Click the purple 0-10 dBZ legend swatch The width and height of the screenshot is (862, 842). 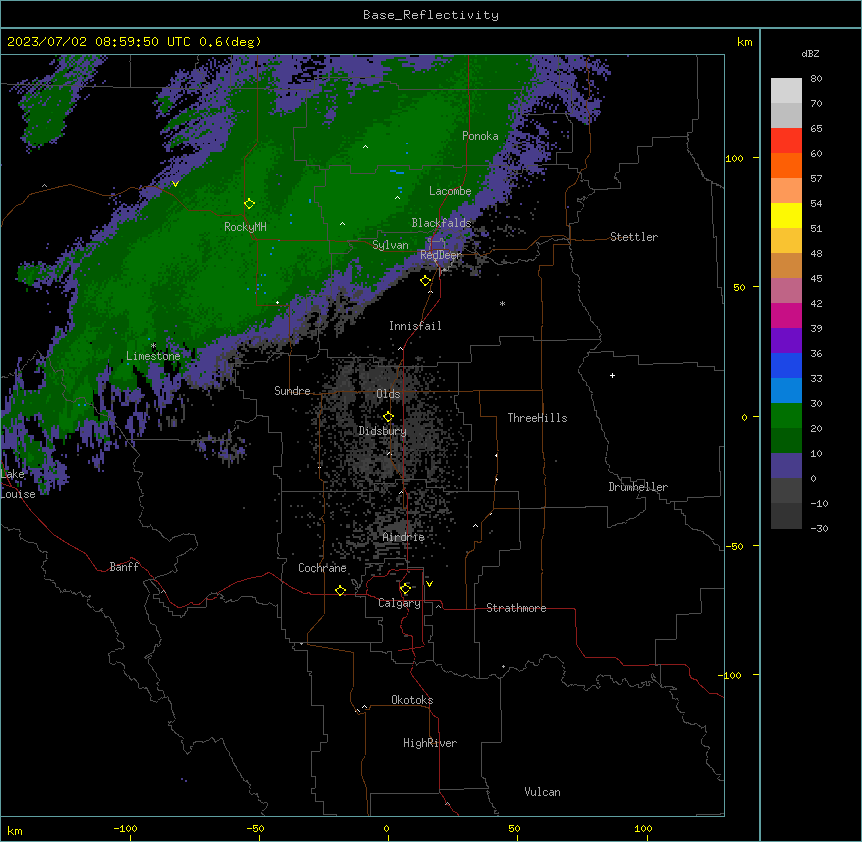[786, 466]
